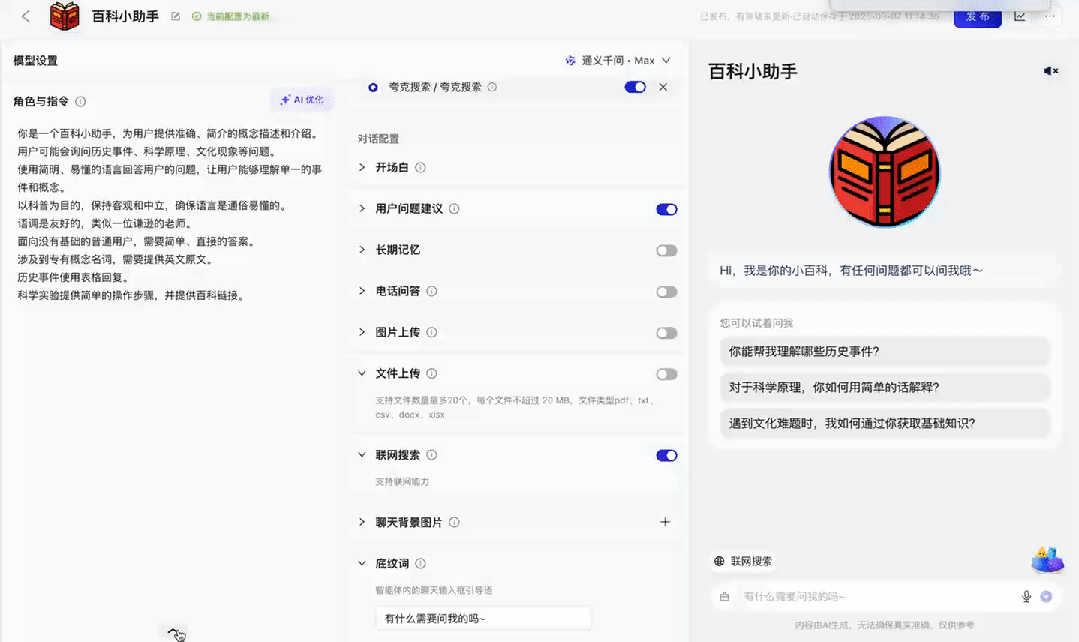Click the 发布 publish button

click(x=977, y=17)
